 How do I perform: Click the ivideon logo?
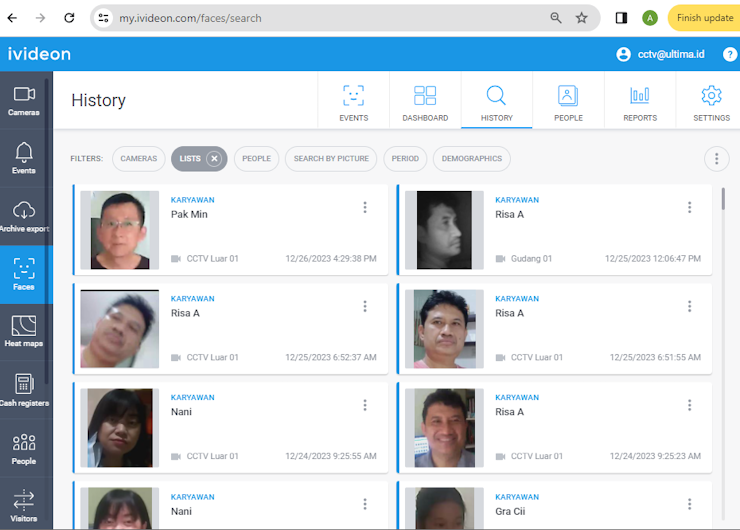point(39,54)
